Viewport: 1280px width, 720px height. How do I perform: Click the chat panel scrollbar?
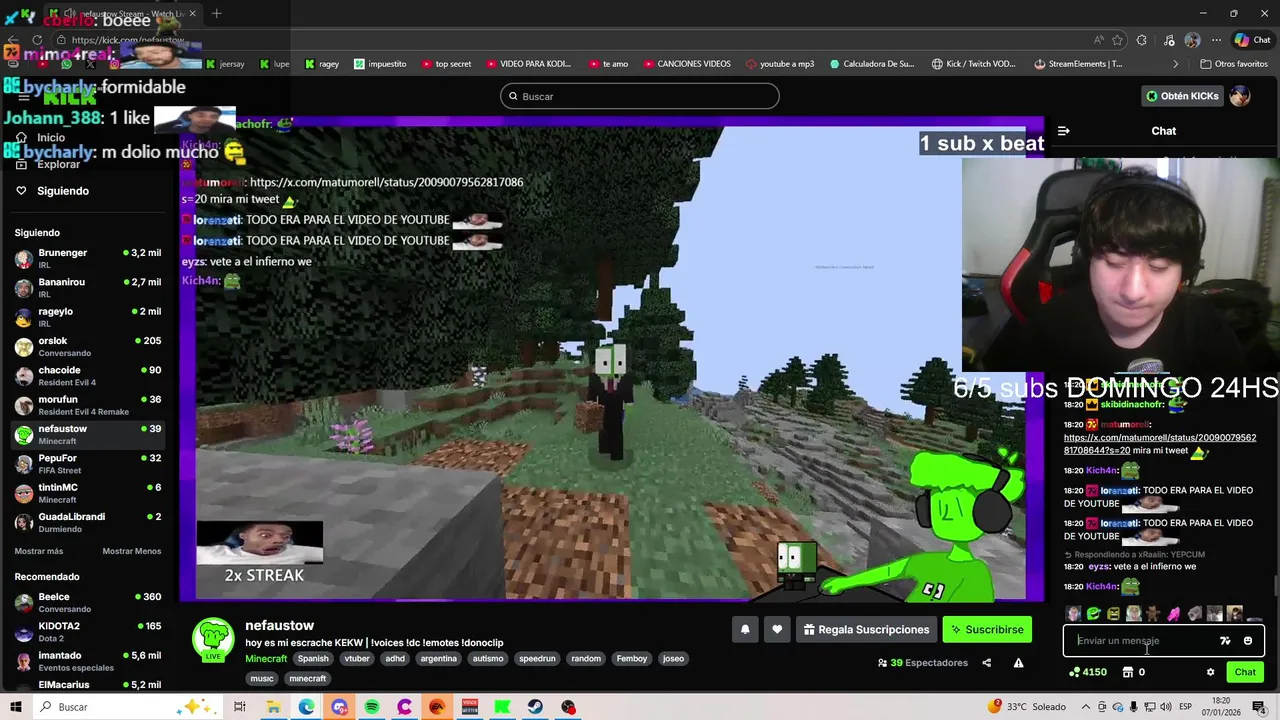1275,585
